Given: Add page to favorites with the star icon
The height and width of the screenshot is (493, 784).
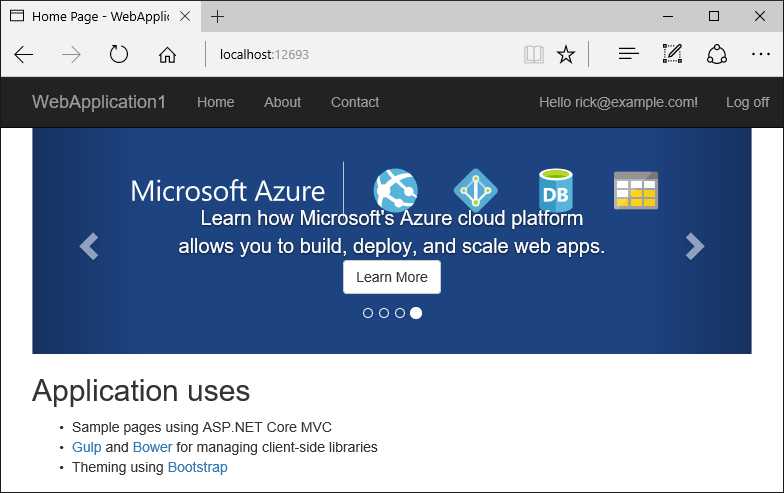Looking at the screenshot, I should pos(566,54).
